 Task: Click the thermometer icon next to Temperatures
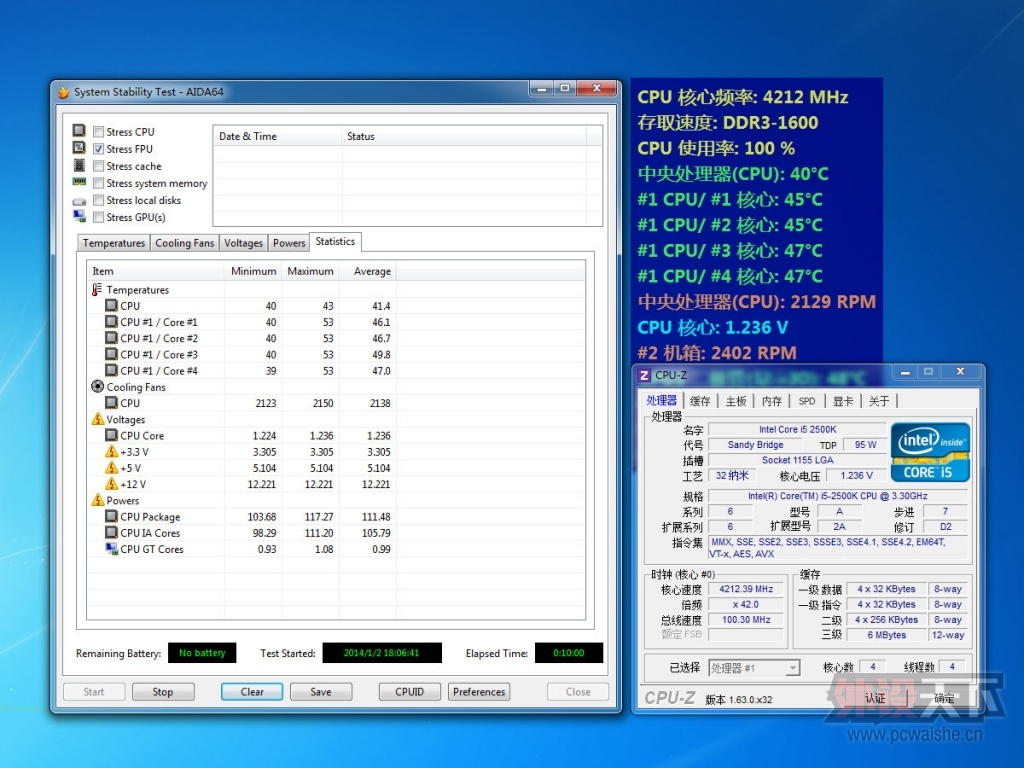(97, 289)
